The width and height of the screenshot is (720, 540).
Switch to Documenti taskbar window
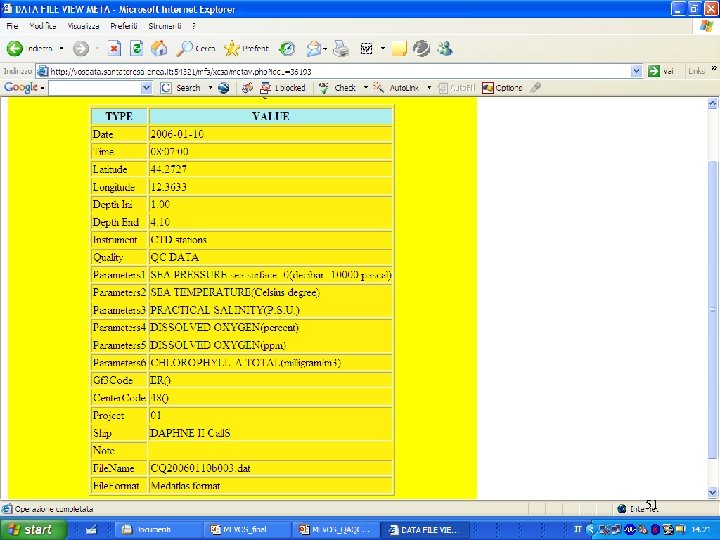[x=158, y=529]
